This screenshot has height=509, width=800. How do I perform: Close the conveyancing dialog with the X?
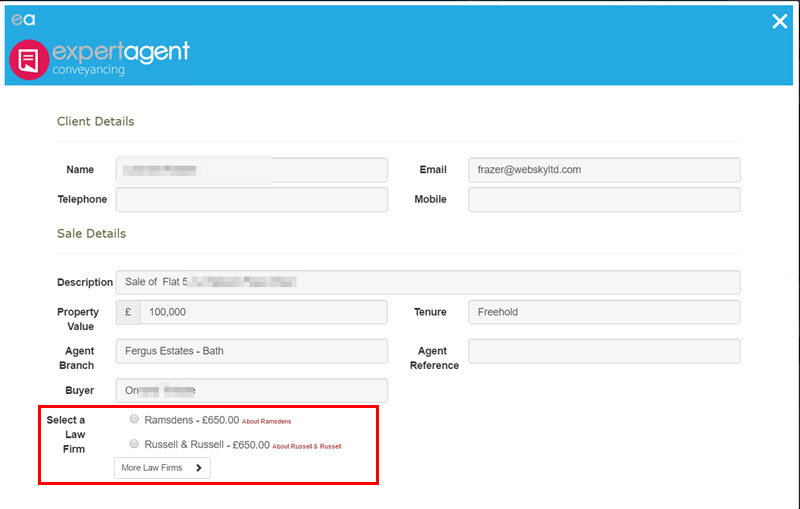tap(779, 21)
